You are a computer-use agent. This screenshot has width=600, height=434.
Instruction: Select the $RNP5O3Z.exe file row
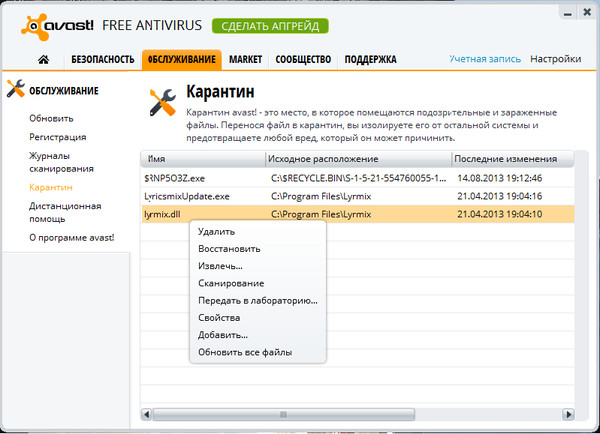point(358,178)
